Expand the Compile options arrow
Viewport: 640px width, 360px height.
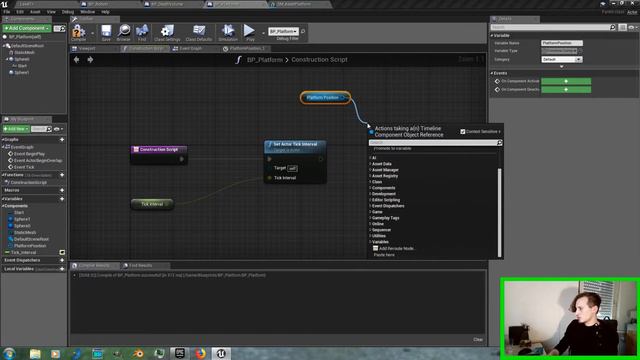tap(93, 33)
